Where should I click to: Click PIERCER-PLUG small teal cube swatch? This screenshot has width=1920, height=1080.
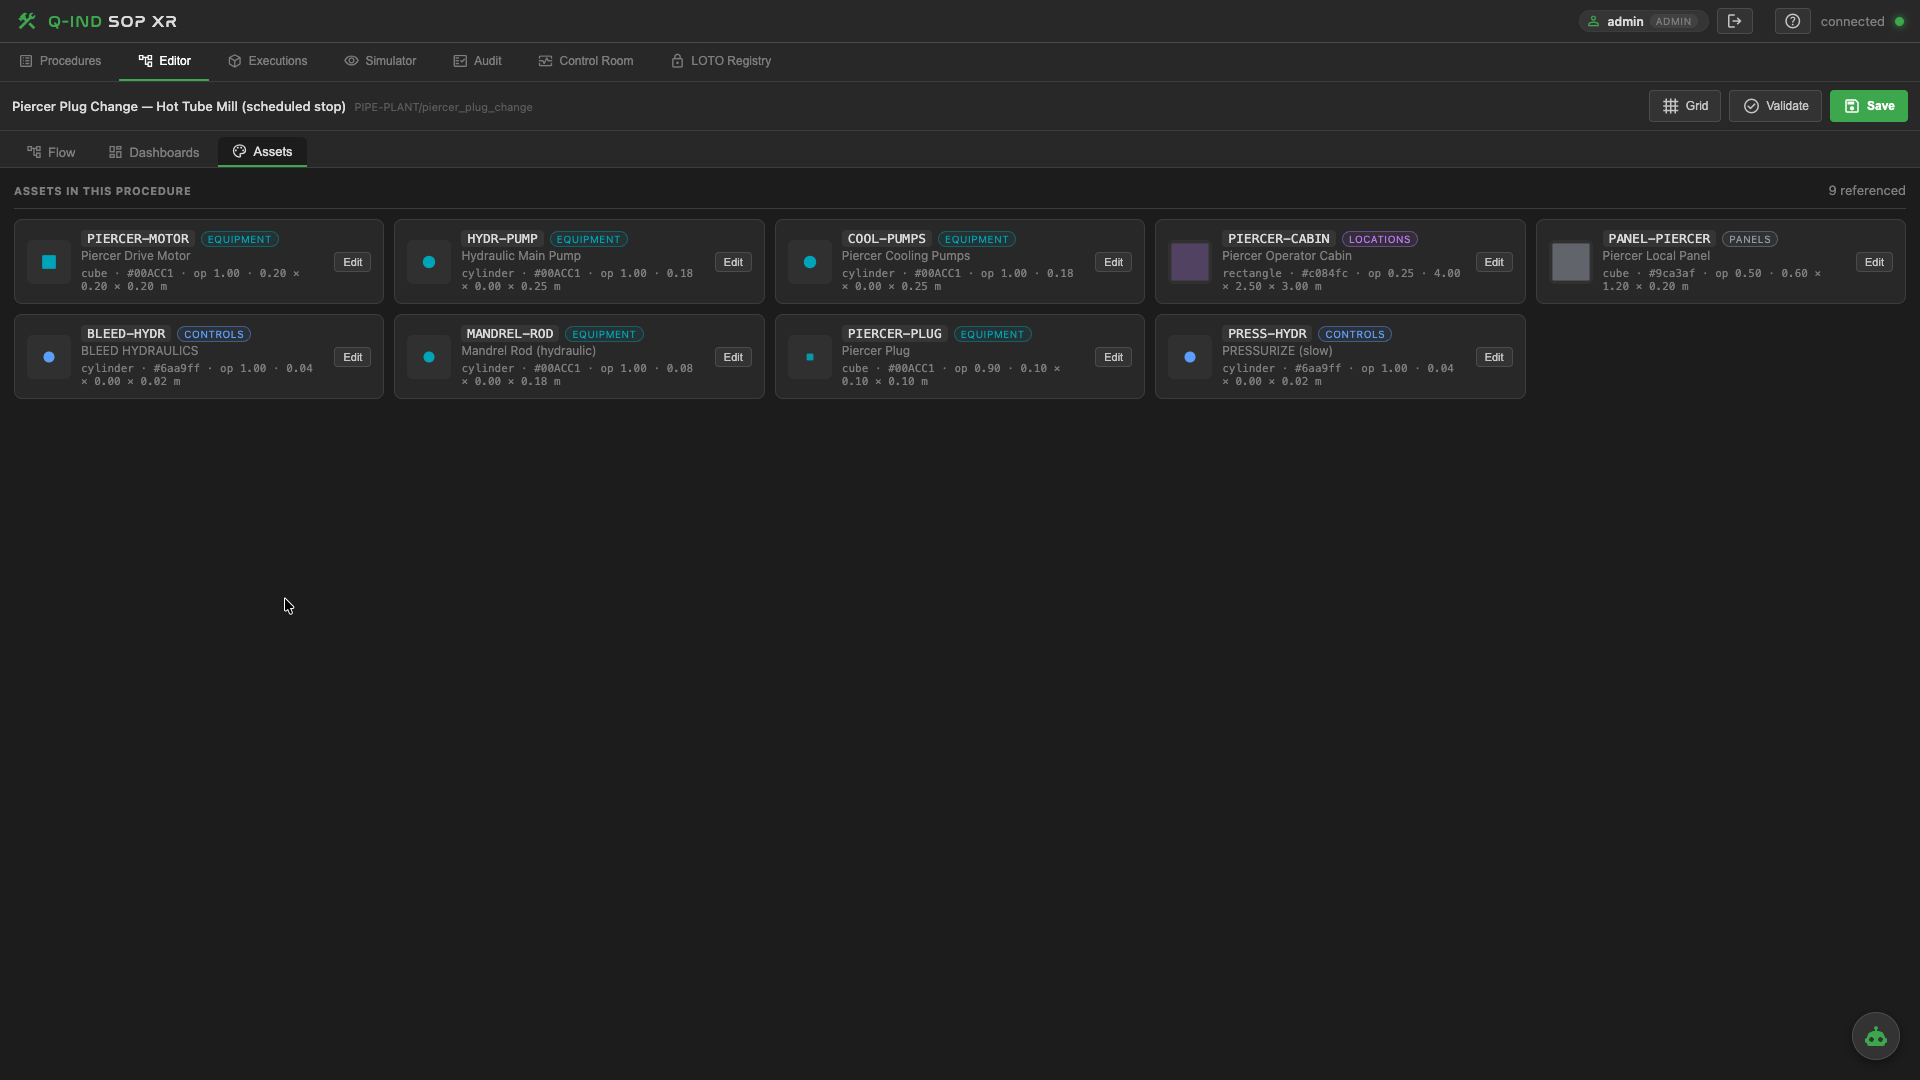click(810, 357)
